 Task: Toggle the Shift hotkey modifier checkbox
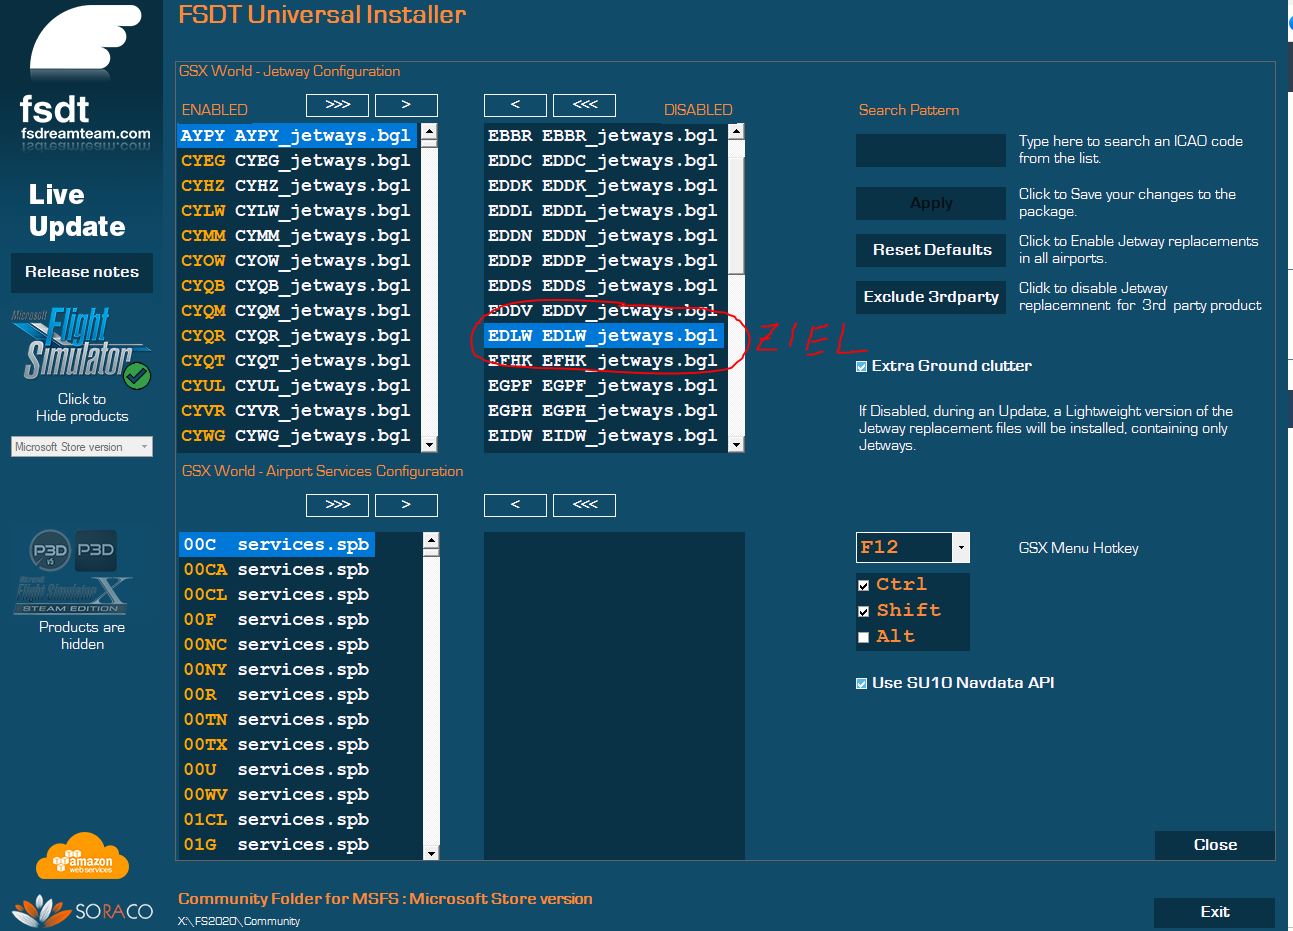(863, 612)
